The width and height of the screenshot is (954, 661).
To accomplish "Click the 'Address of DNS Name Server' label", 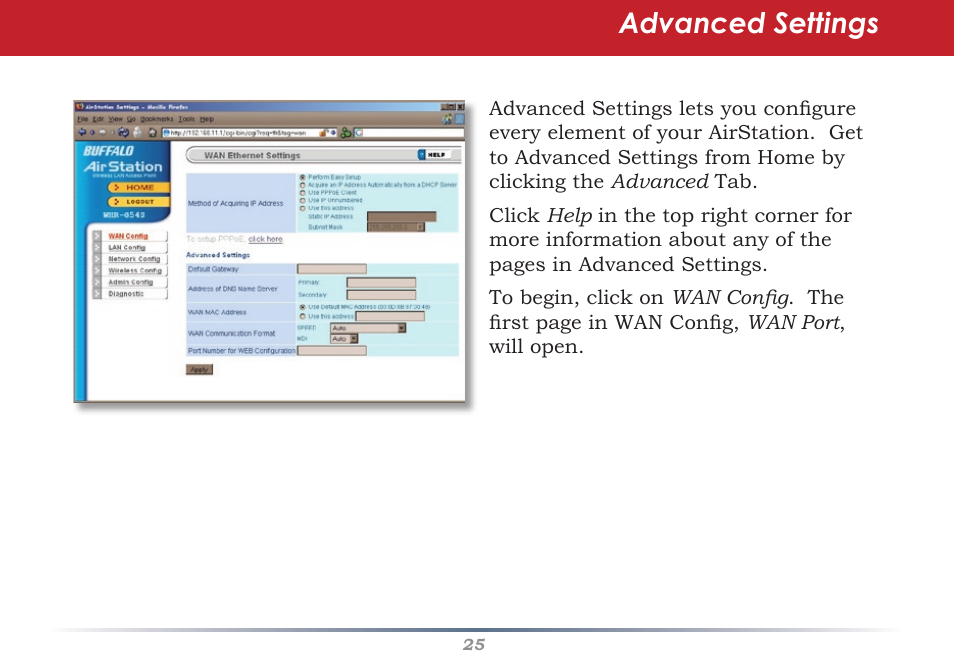I will tap(232, 289).
